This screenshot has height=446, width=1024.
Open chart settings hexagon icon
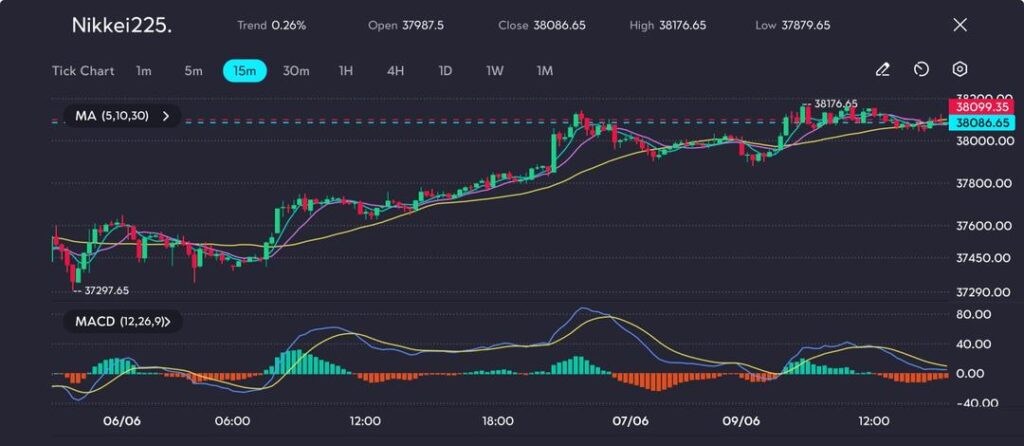(959, 70)
